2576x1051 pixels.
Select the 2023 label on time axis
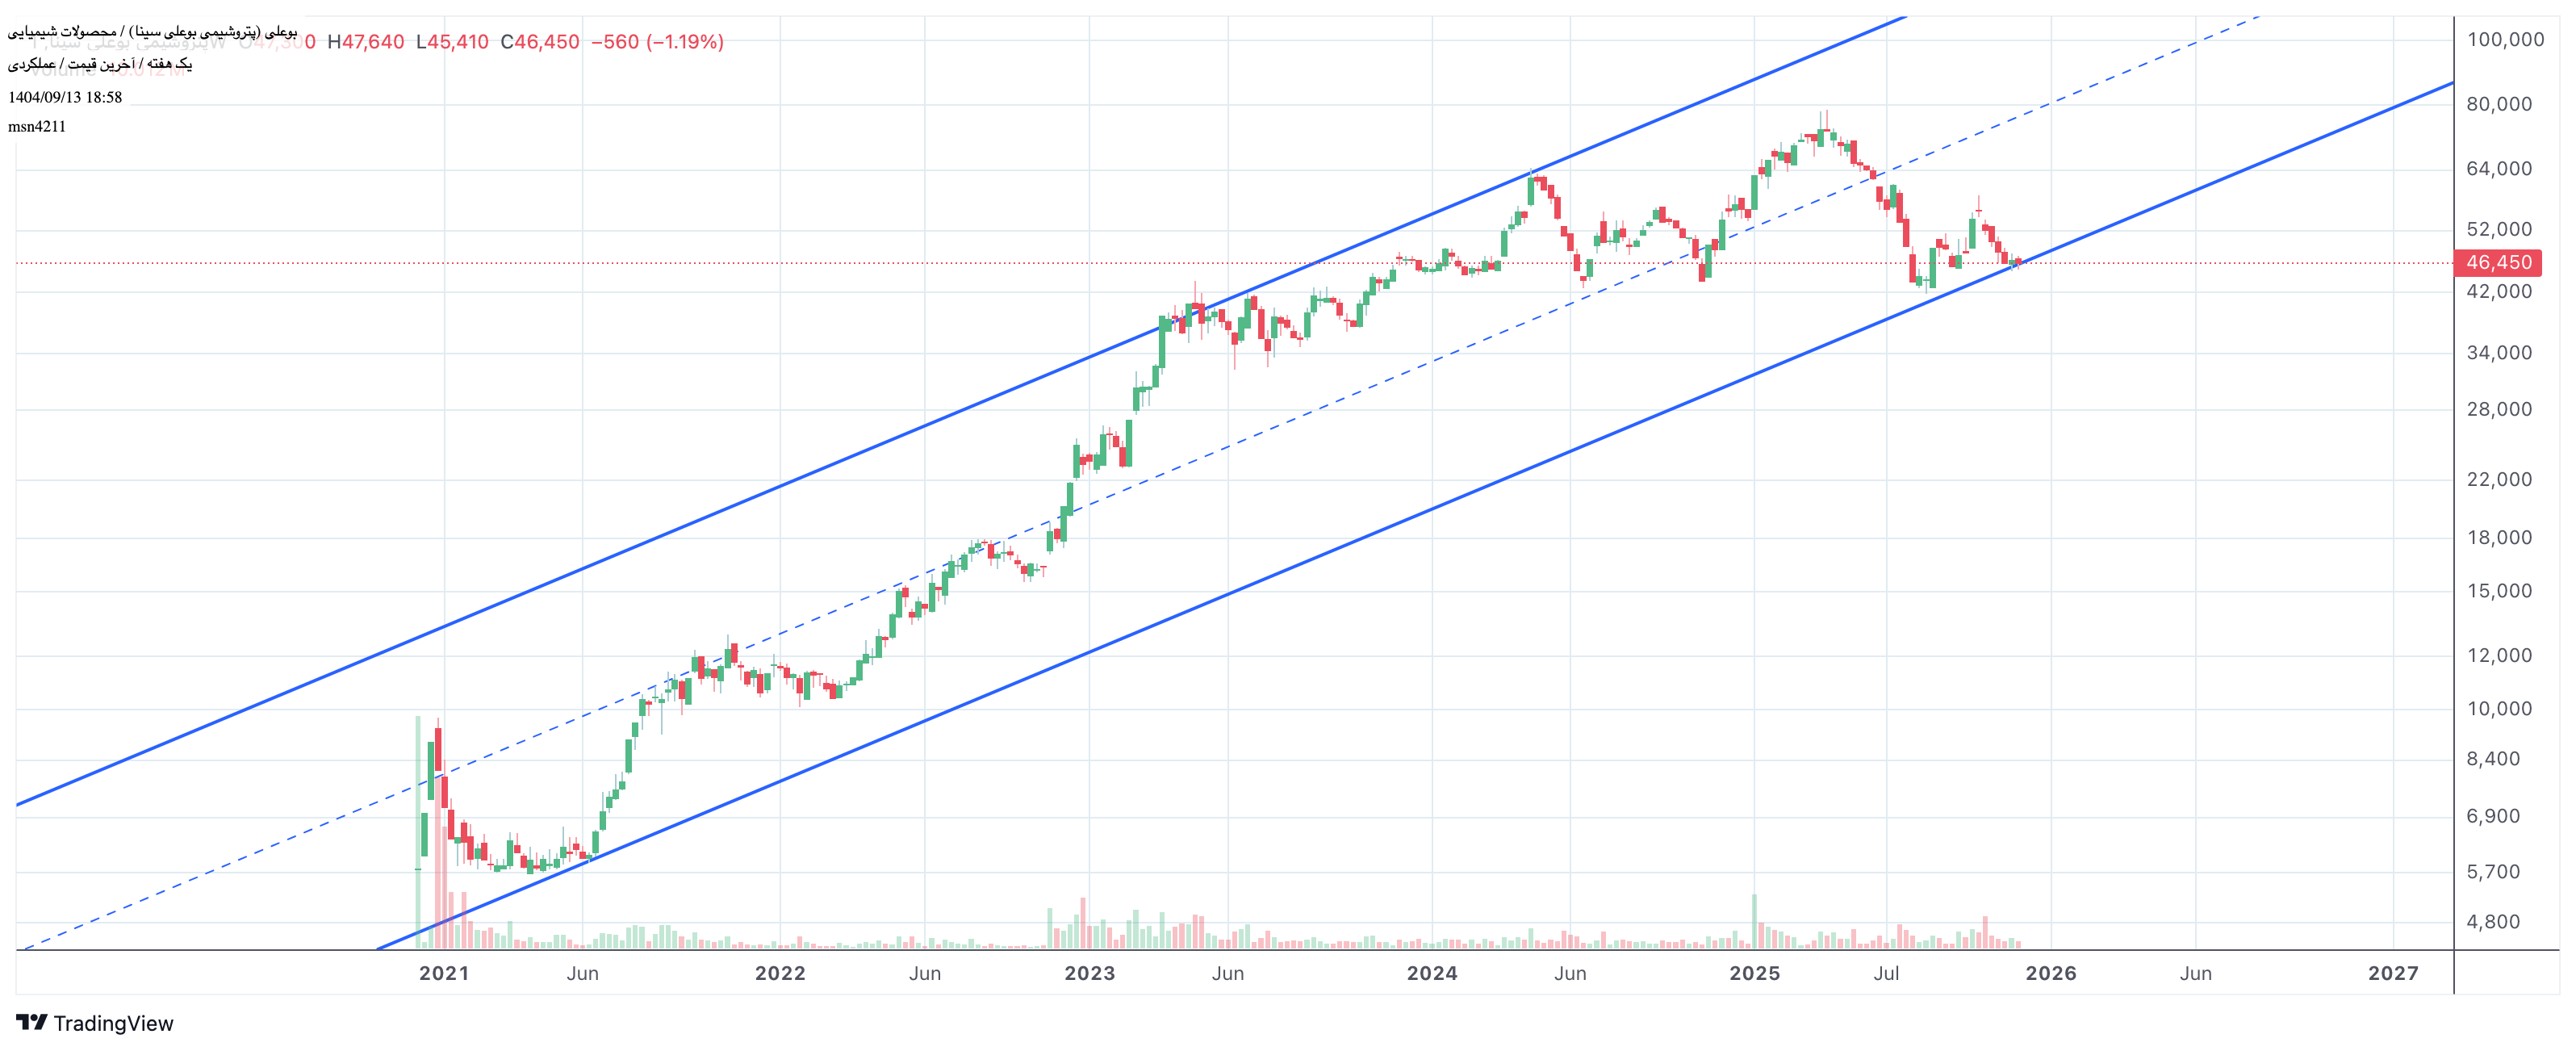coord(1089,973)
